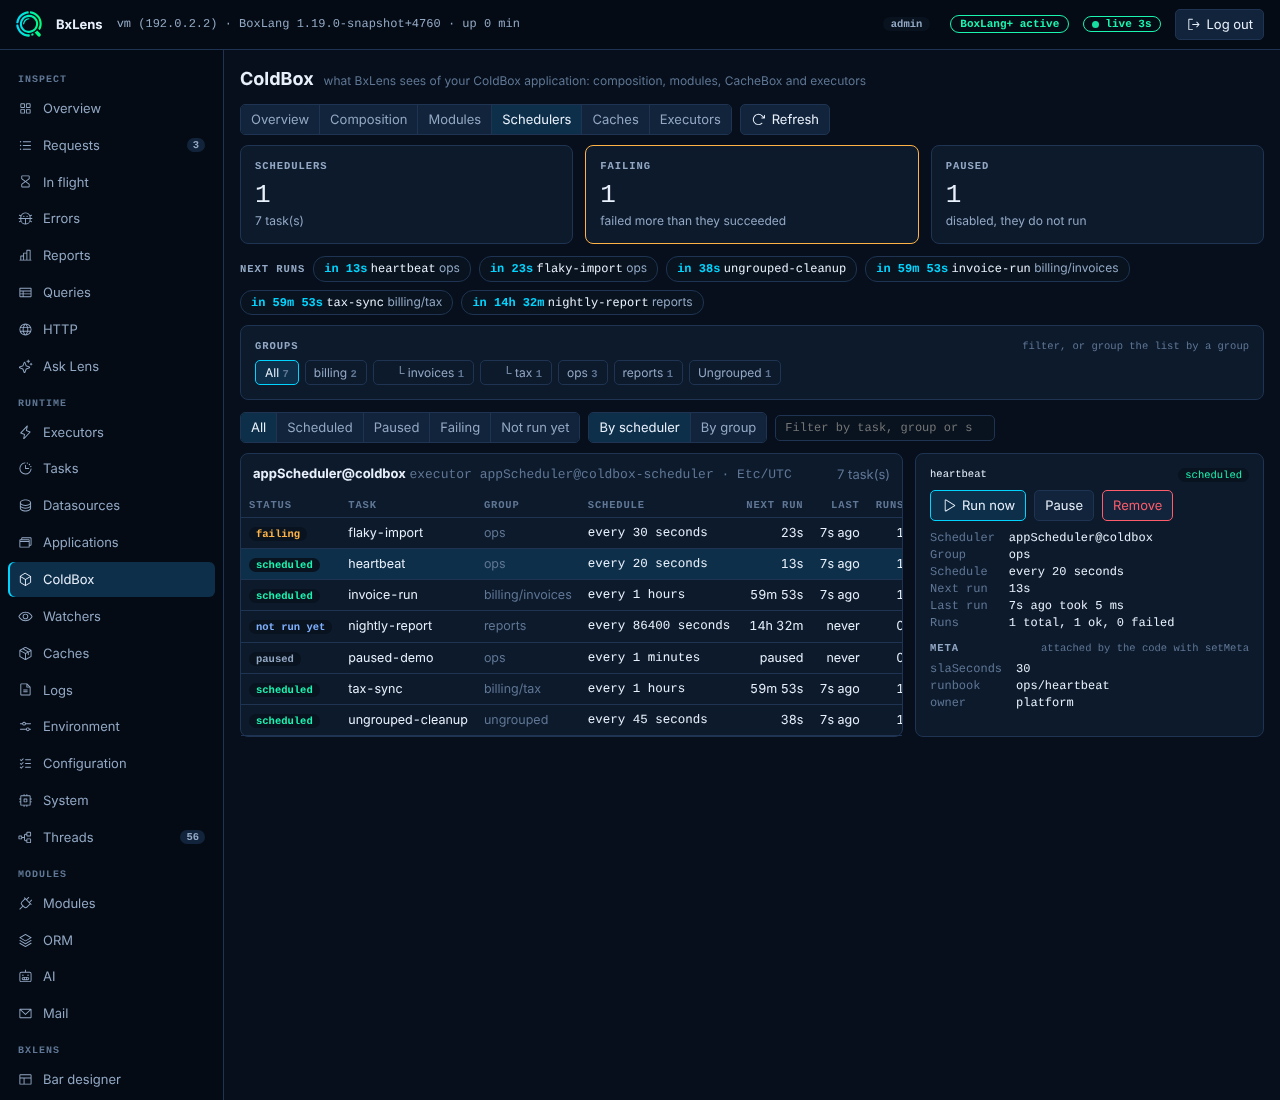Filter groups to tax subgroup
The width and height of the screenshot is (1280, 1100).
[516, 373]
